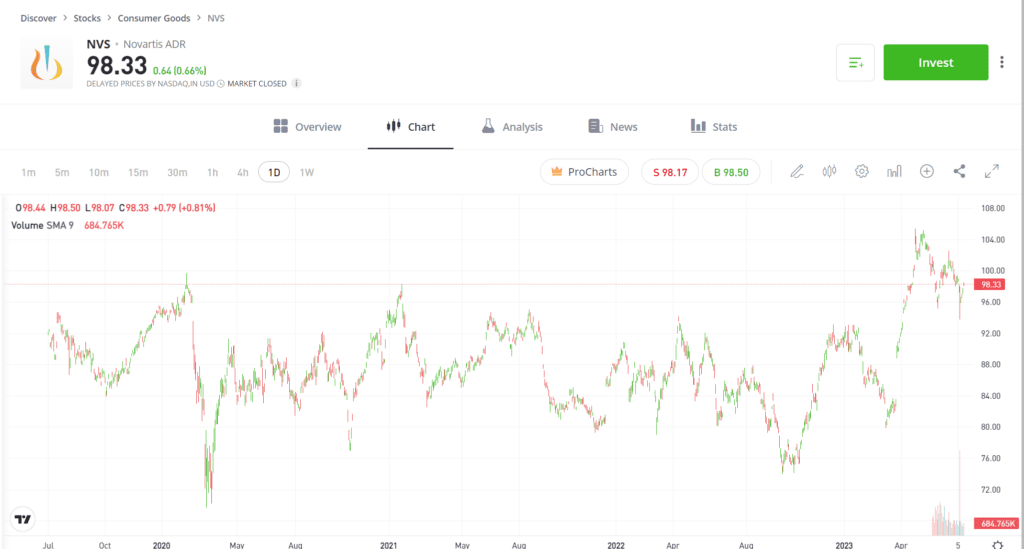Viewport: 1024px width, 549px height.
Task: Click the ProCharts crown button
Action: (x=584, y=172)
